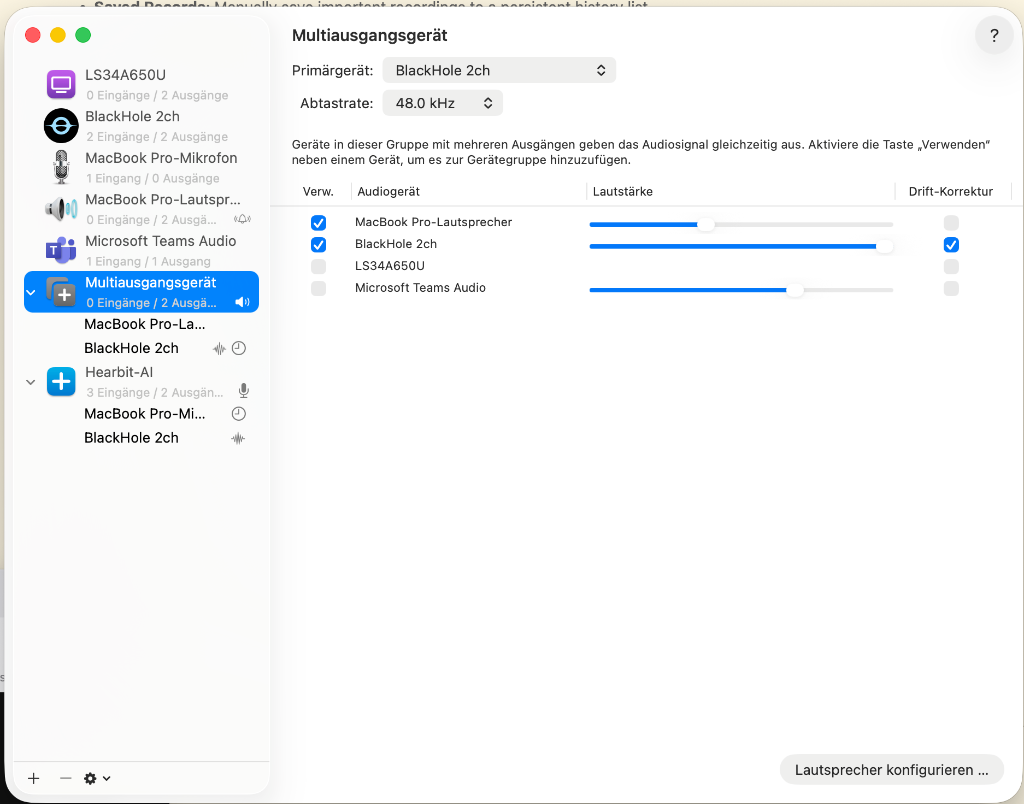Uncheck Verwenden for BlackHole 2ch
This screenshot has width=1024, height=804.
[x=318, y=245]
